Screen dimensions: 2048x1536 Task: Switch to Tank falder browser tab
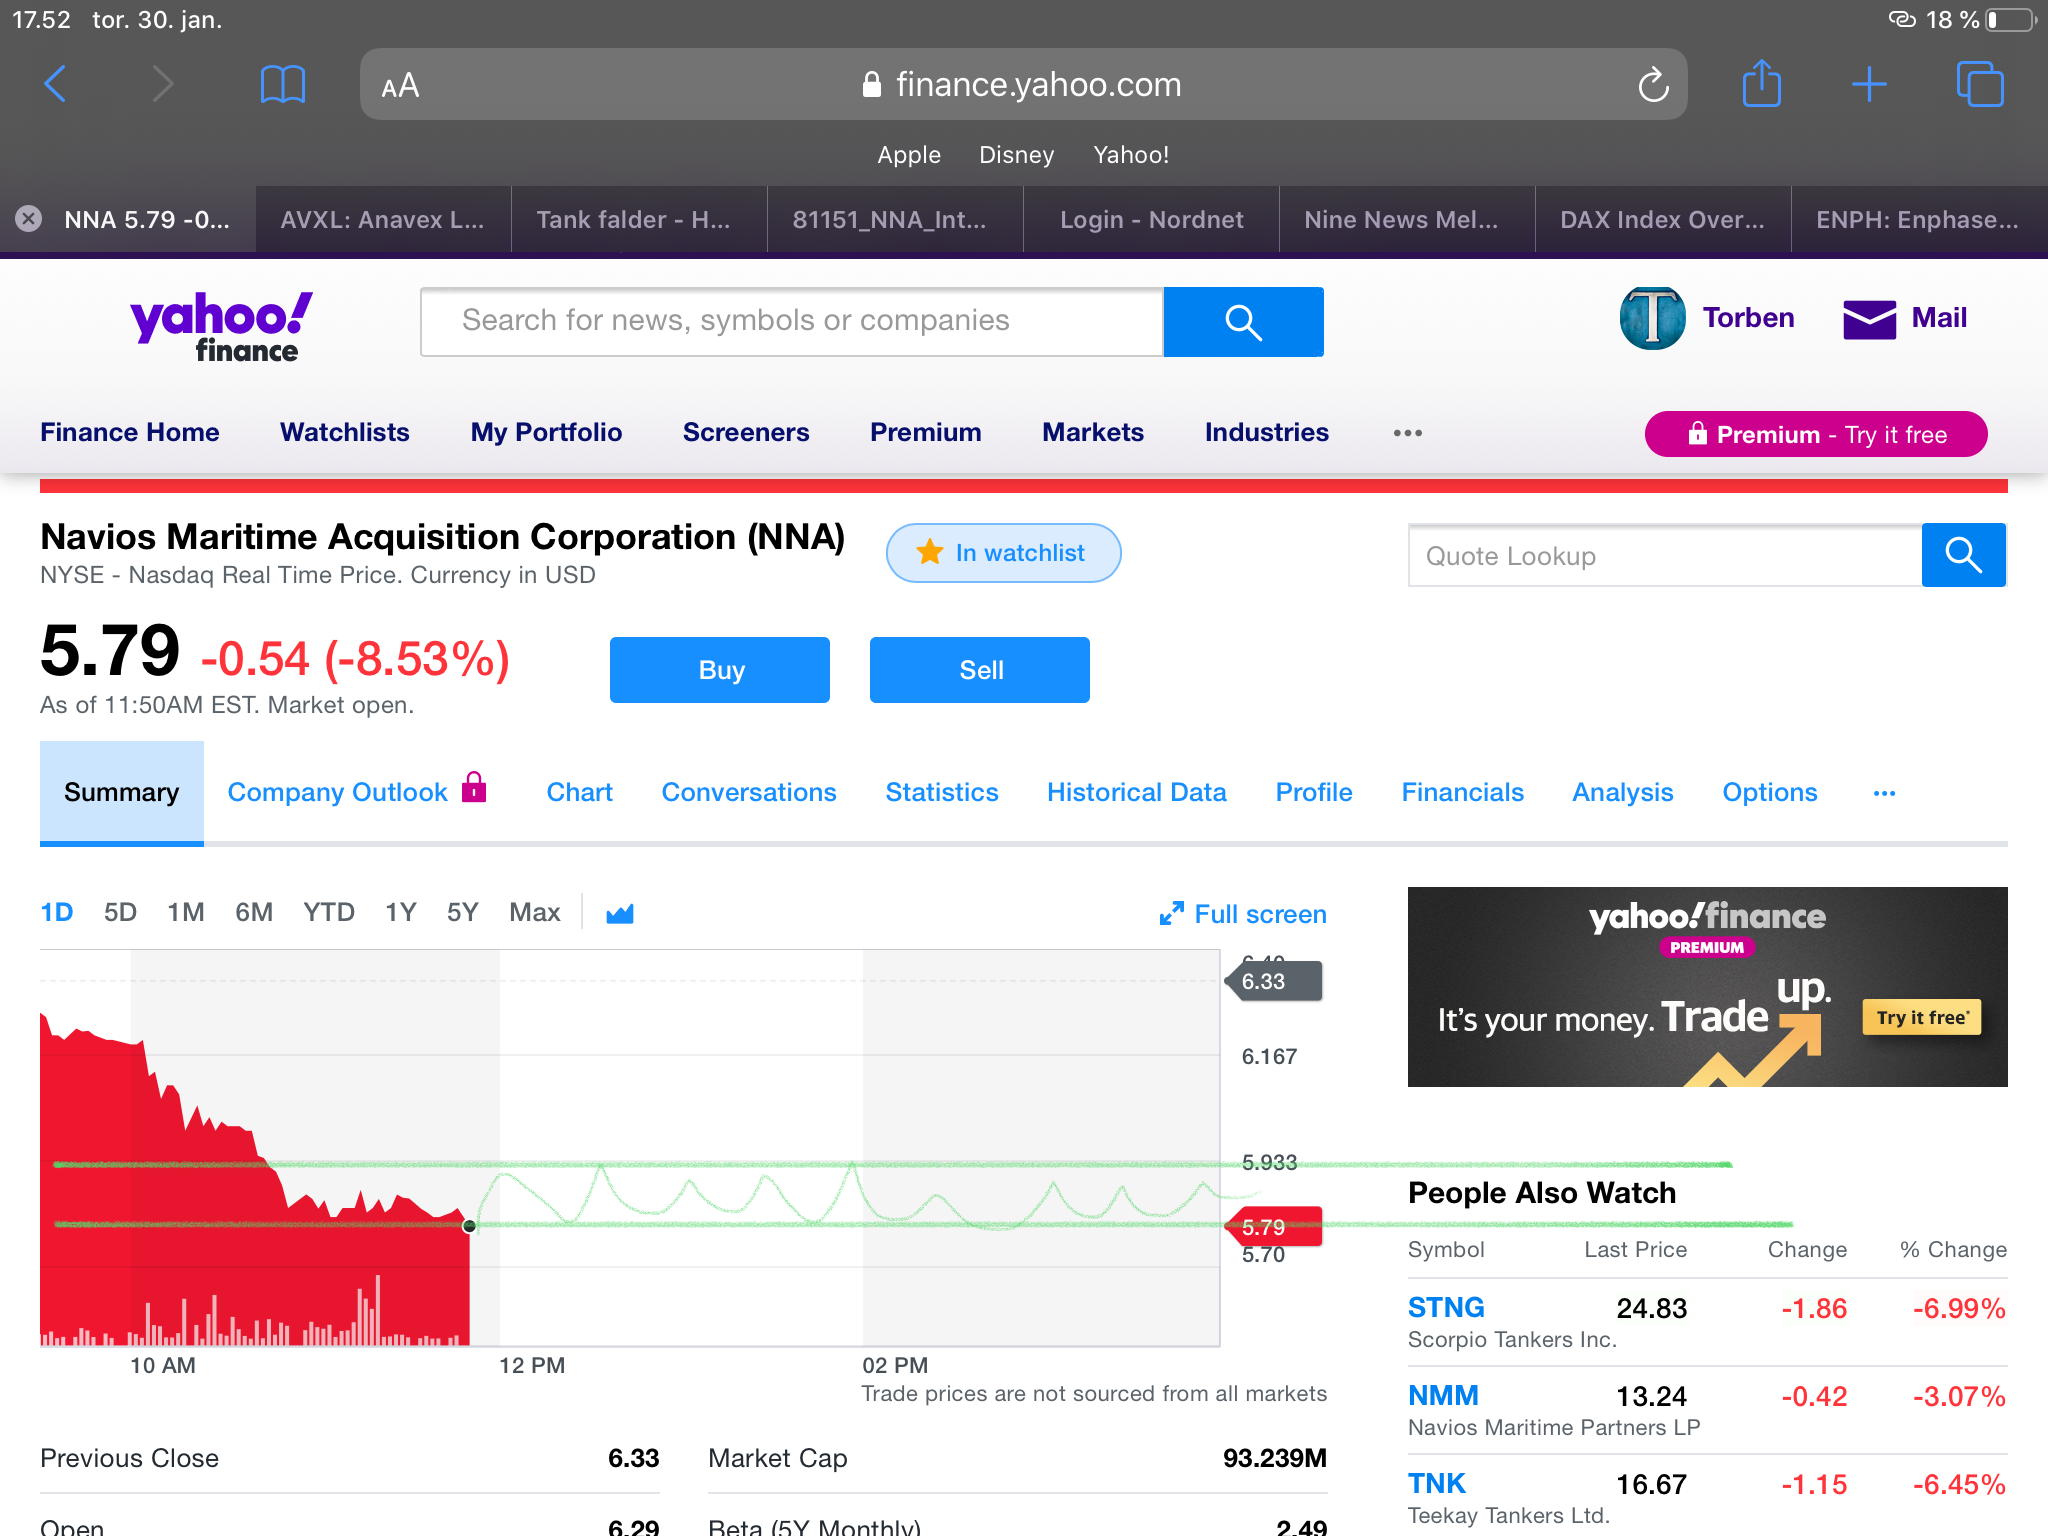639,220
